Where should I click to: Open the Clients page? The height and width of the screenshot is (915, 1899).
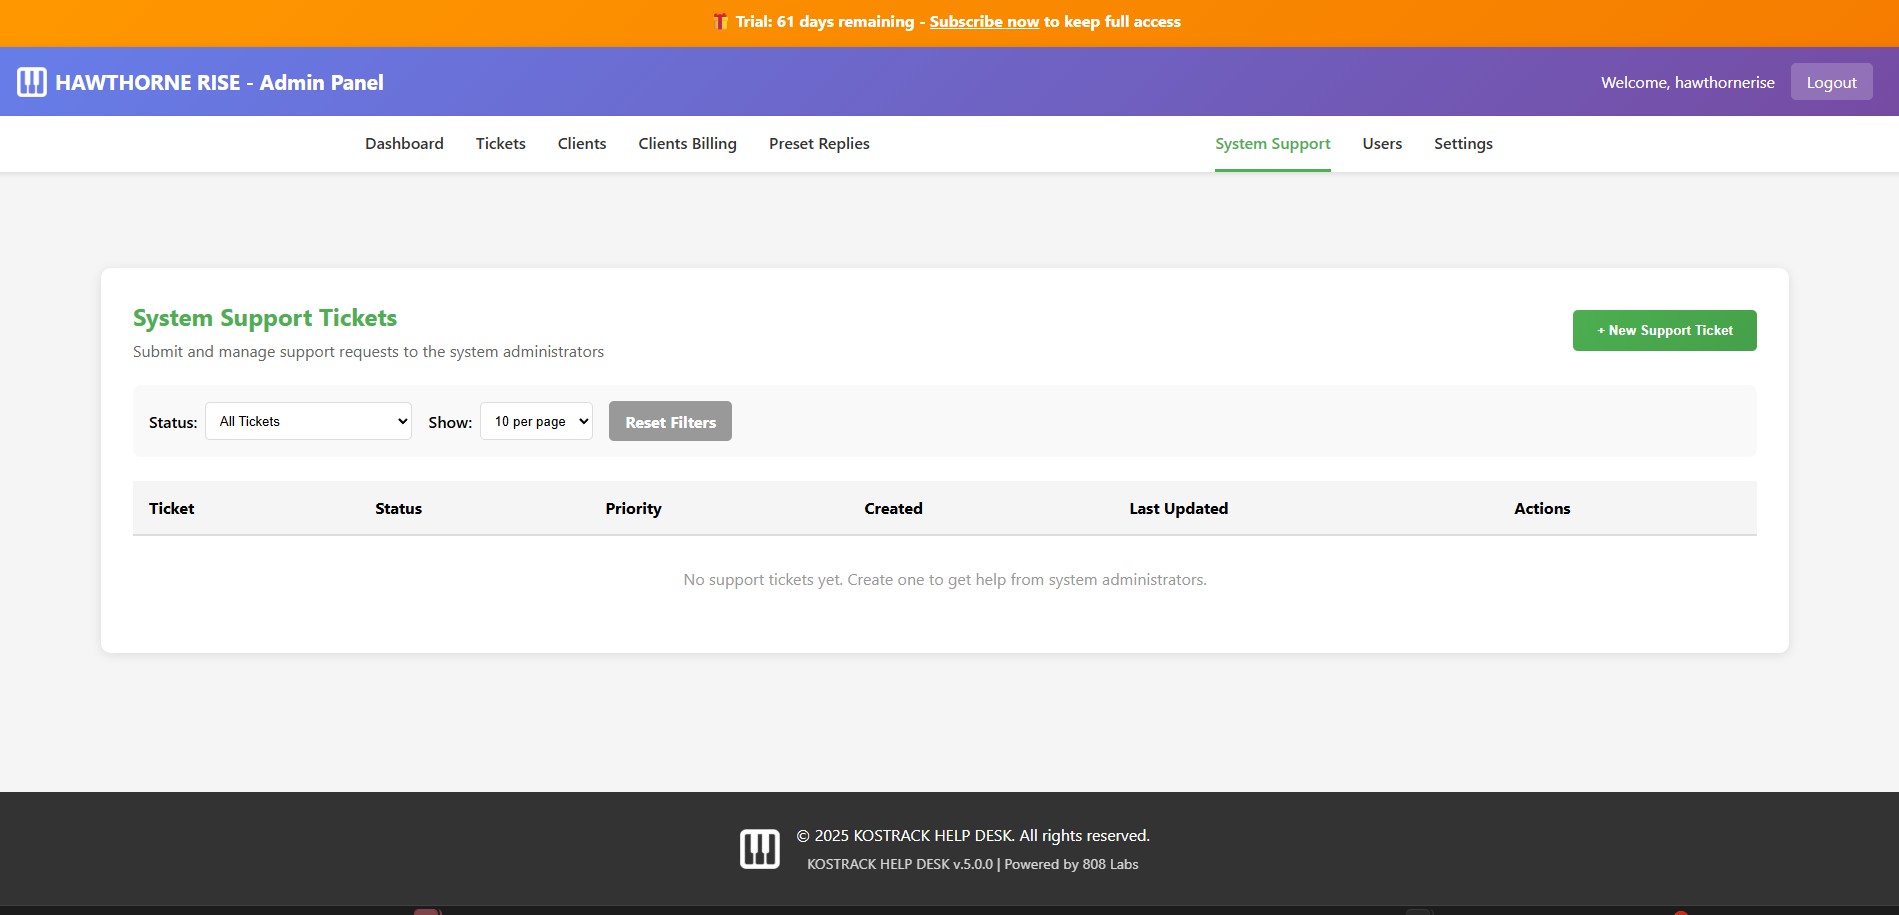pyautogui.click(x=581, y=143)
